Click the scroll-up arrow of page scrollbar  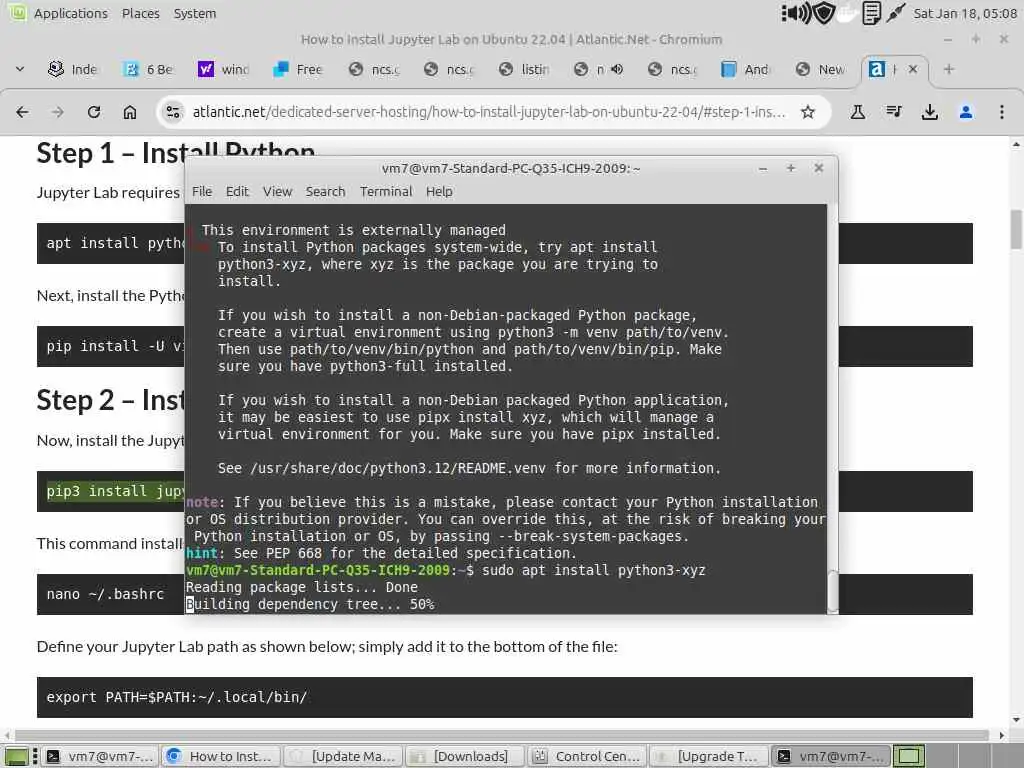click(x=1016, y=144)
